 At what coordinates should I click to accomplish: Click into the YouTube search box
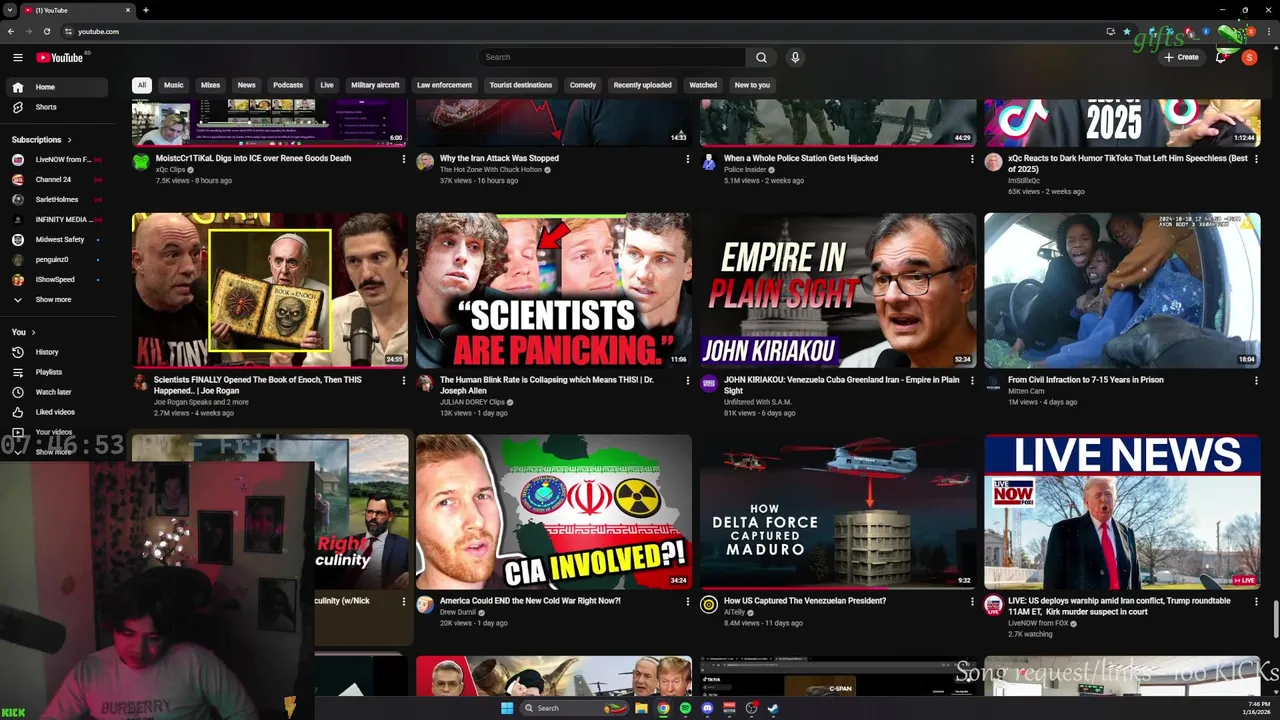[611, 57]
